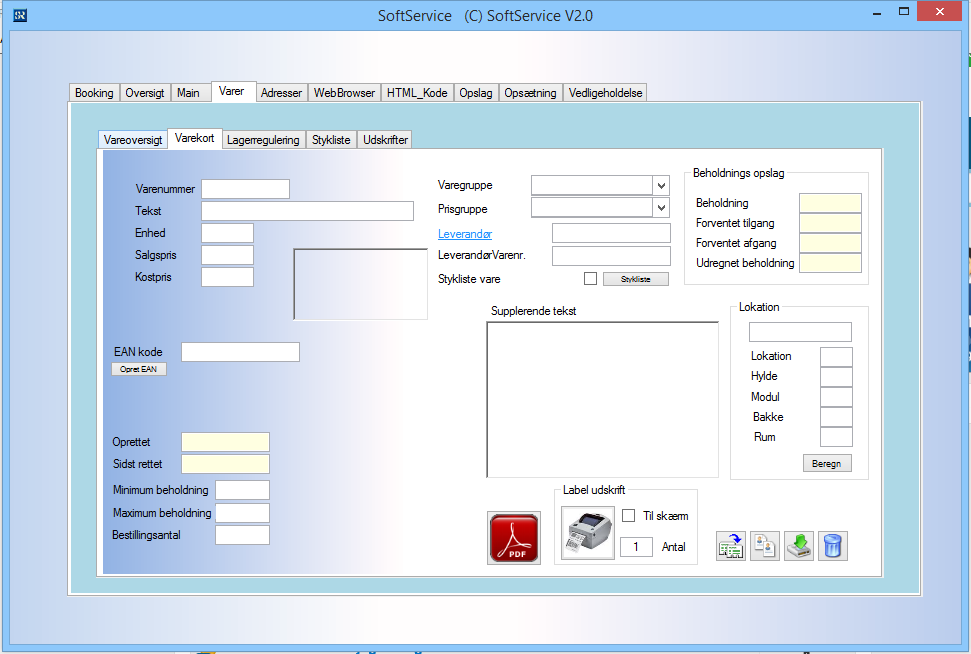The image size is (971, 654).
Task: Click the label printer icon
Action: pyautogui.click(x=588, y=533)
